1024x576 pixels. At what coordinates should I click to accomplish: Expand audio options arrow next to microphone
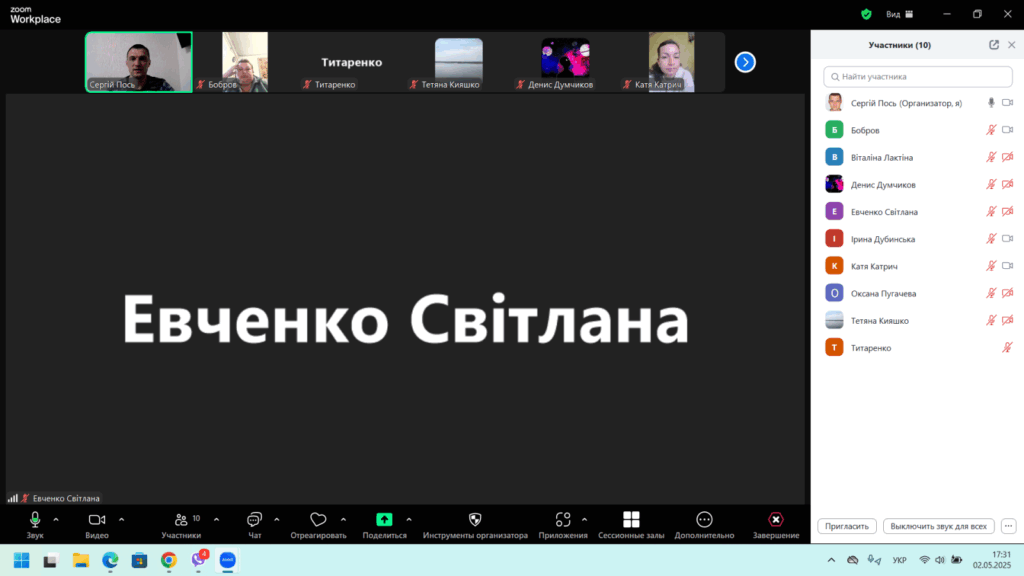[56, 519]
